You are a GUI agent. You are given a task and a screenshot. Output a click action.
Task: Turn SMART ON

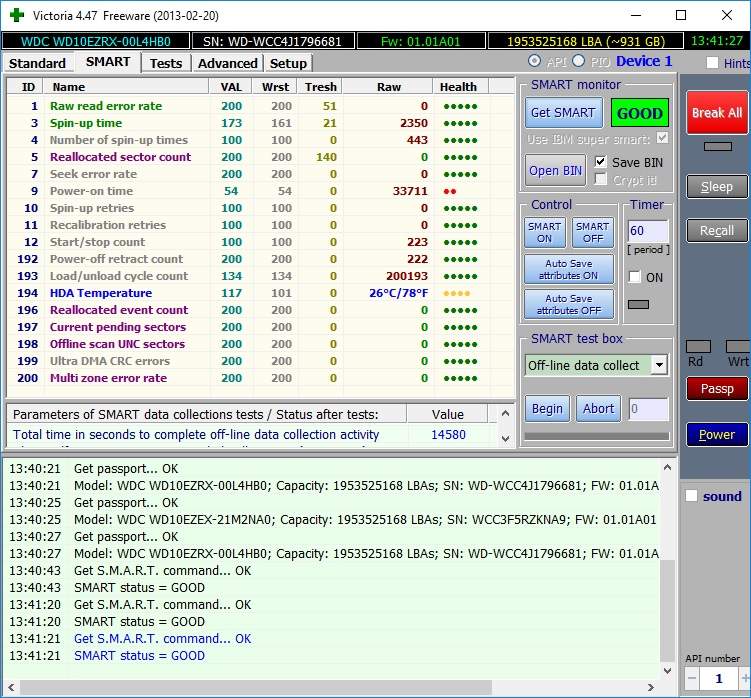pyautogui.click(x=545, y=232)
